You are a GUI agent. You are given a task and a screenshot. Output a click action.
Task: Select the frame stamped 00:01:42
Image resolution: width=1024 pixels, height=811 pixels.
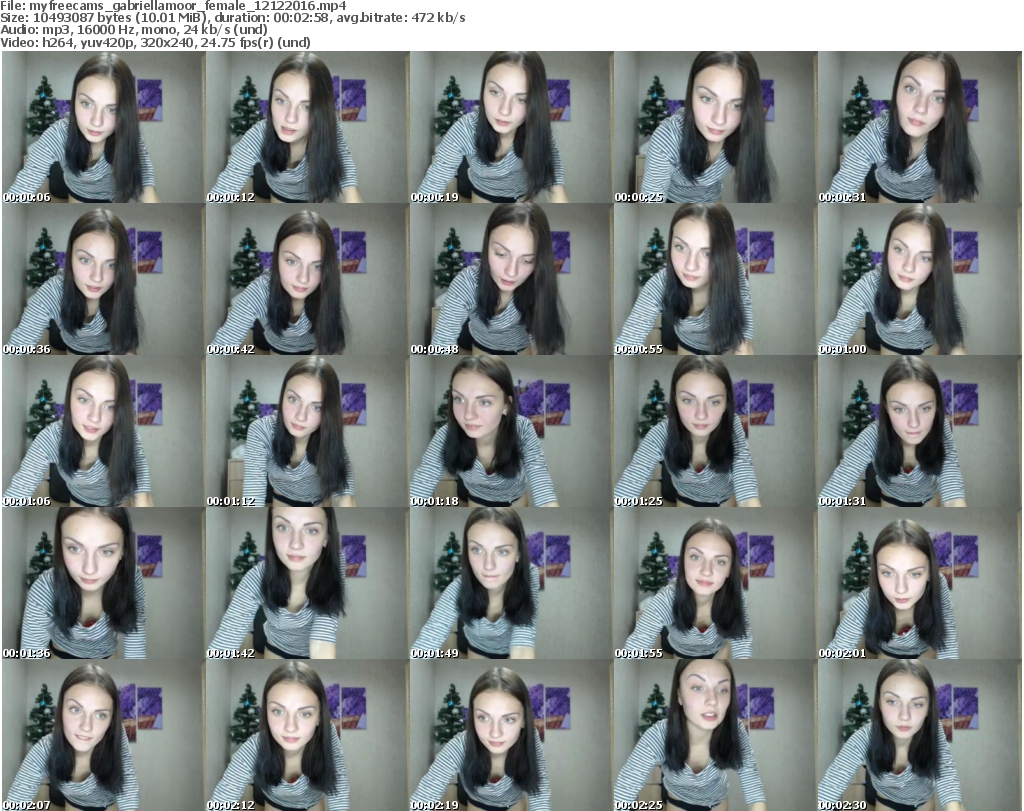pos(307,584)
